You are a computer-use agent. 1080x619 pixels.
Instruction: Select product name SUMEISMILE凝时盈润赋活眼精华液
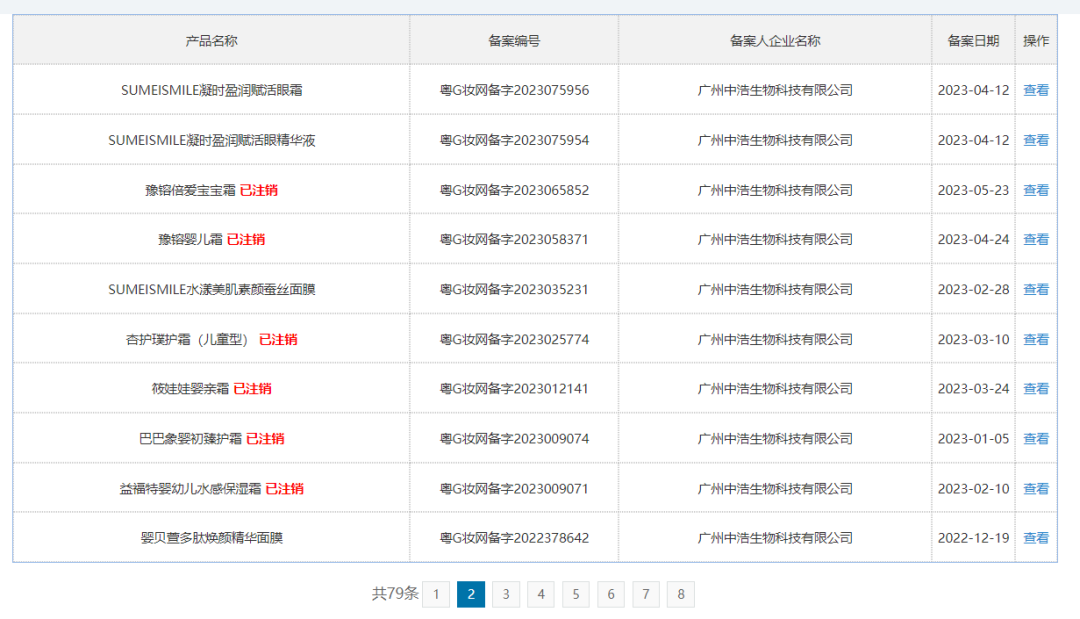pyautogui.click(x=211, y=140)
